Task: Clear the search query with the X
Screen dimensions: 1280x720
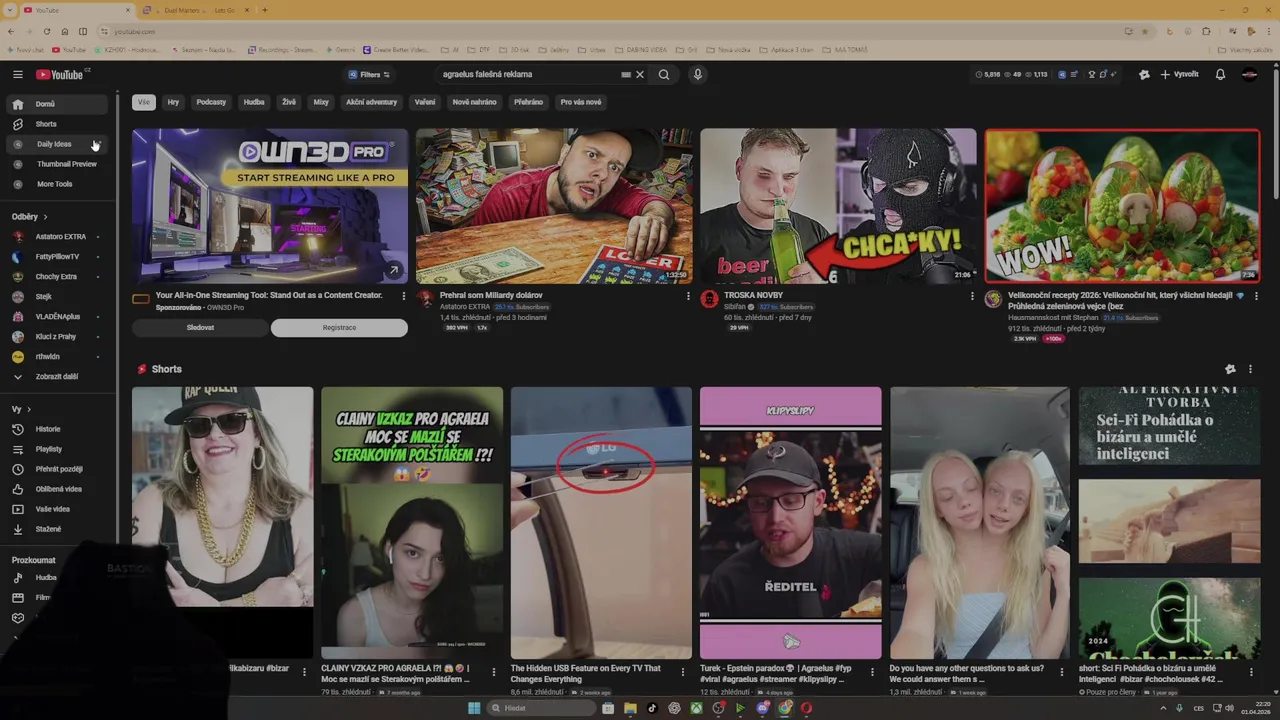Action: tap(640, 74)
